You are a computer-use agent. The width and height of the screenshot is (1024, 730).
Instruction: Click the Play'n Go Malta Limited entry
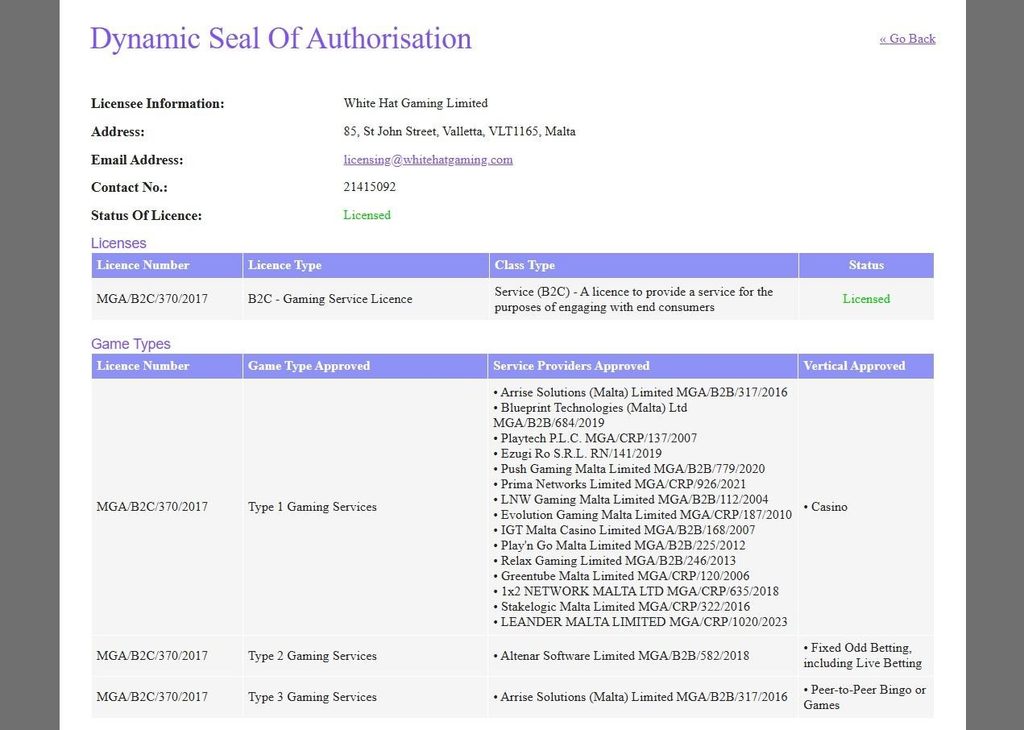pyautogui.click(x=619, y=545)
